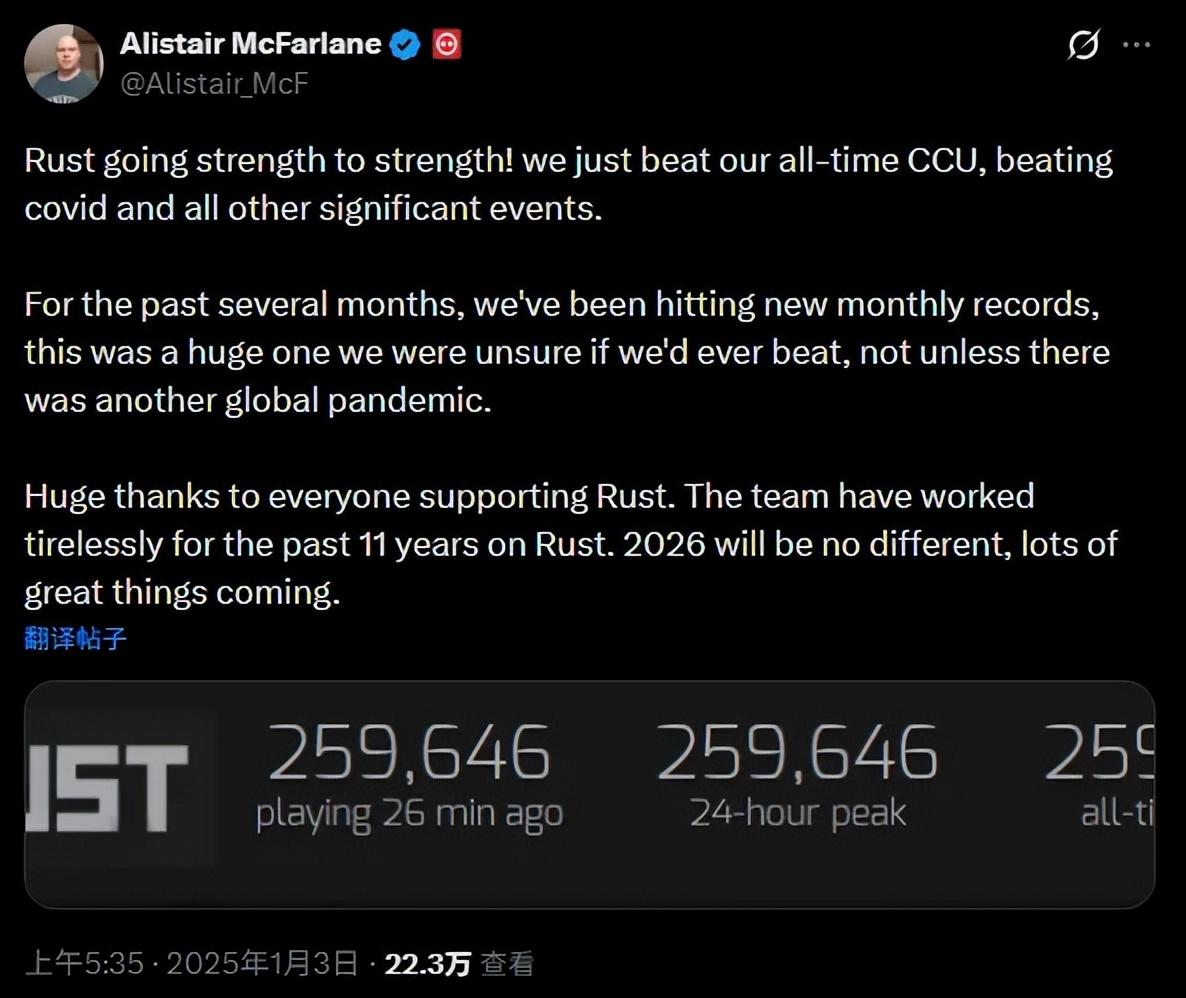Open the post time 上午5:35
The image size is (1186, 998).
[86, 963]
